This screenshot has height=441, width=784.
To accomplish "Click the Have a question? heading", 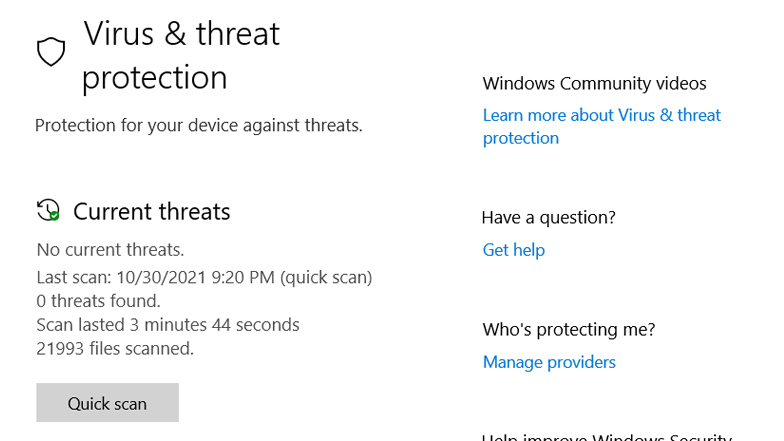I will pyautogui.click(x=548, y=218).
